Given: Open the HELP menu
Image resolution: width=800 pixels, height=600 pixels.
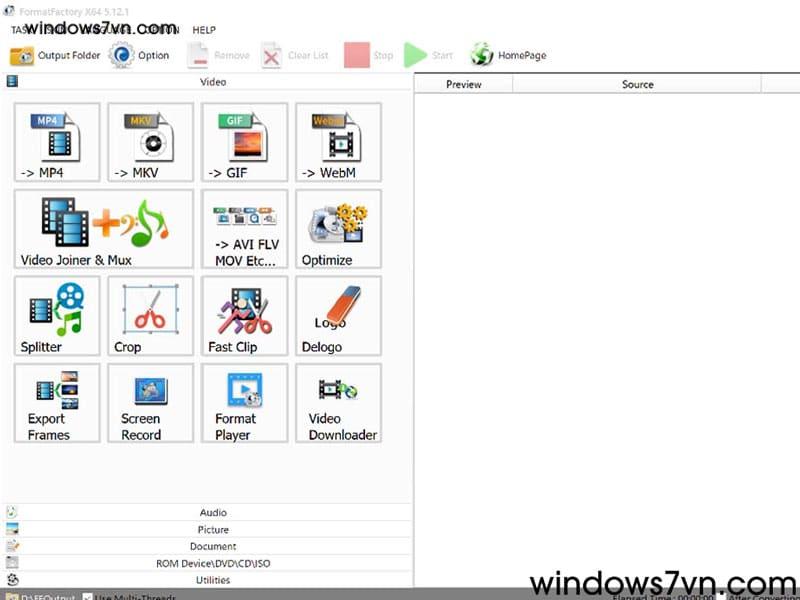Looking at the screenshot, I should coord(204,30).
